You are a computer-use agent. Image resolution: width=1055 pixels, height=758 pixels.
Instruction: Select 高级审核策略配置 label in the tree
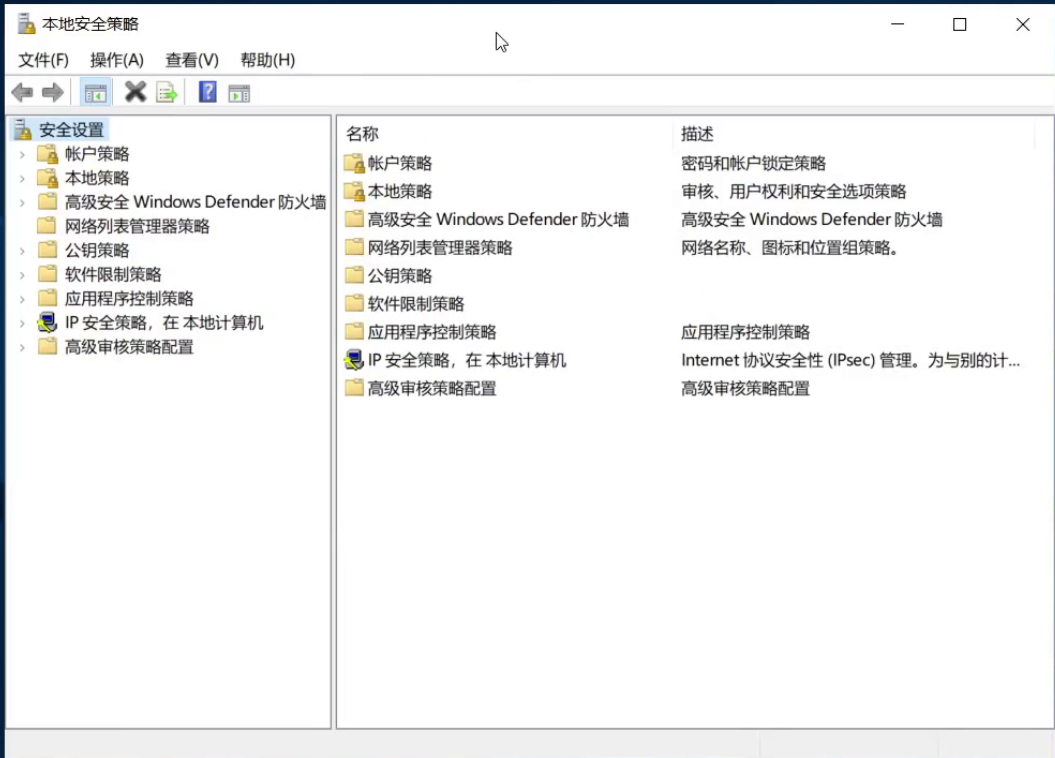[x=129, y=347]
